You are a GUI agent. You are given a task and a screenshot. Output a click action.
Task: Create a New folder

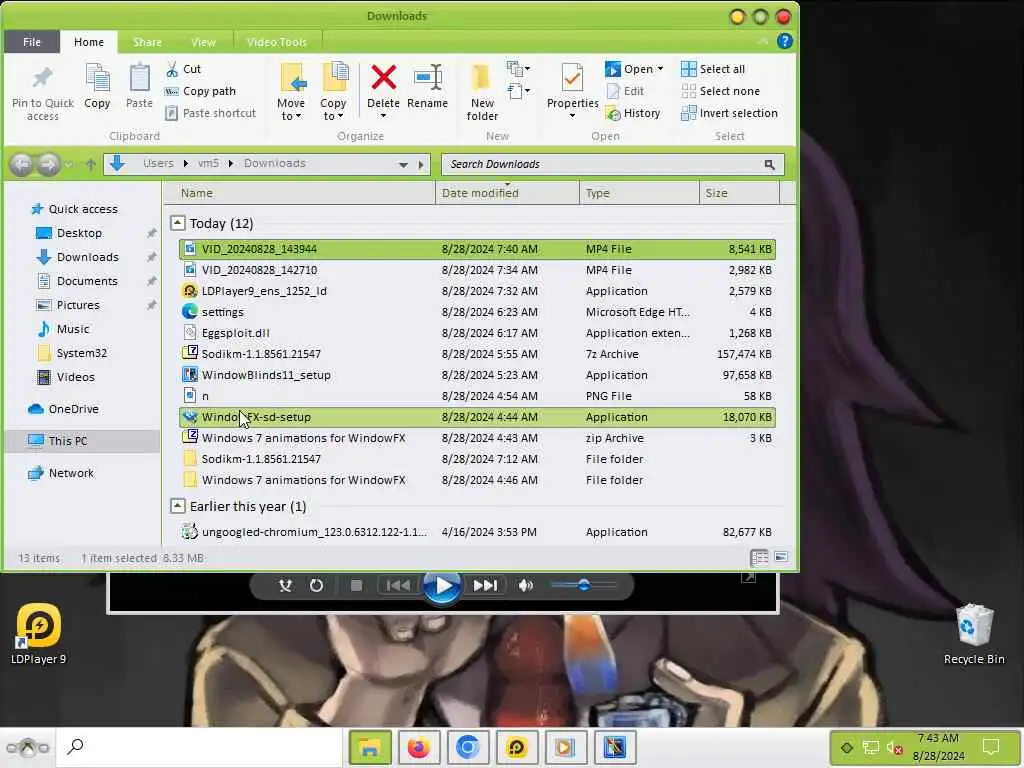coord(482,92)
